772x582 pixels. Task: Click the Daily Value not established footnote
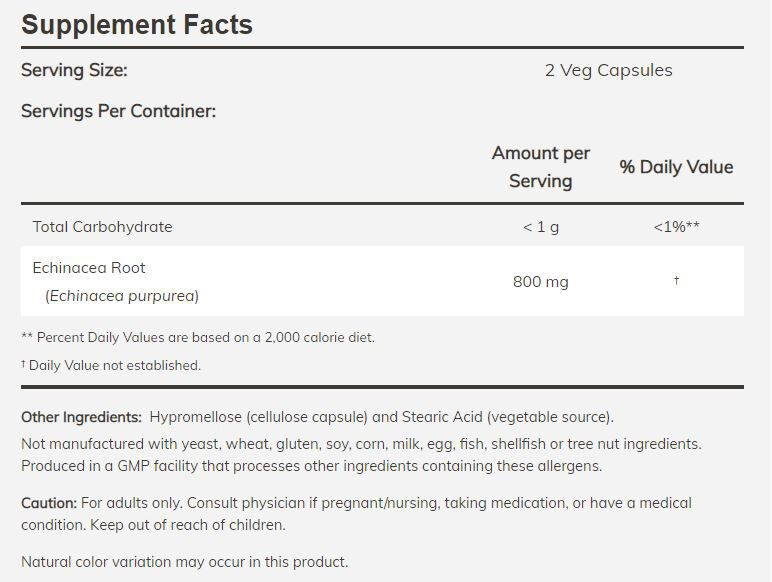click(x=114, y=366)
